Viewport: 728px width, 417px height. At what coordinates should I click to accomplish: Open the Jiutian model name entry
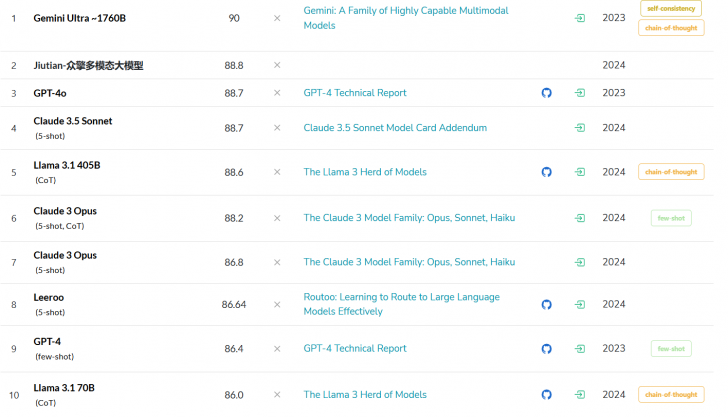[88, 66]
